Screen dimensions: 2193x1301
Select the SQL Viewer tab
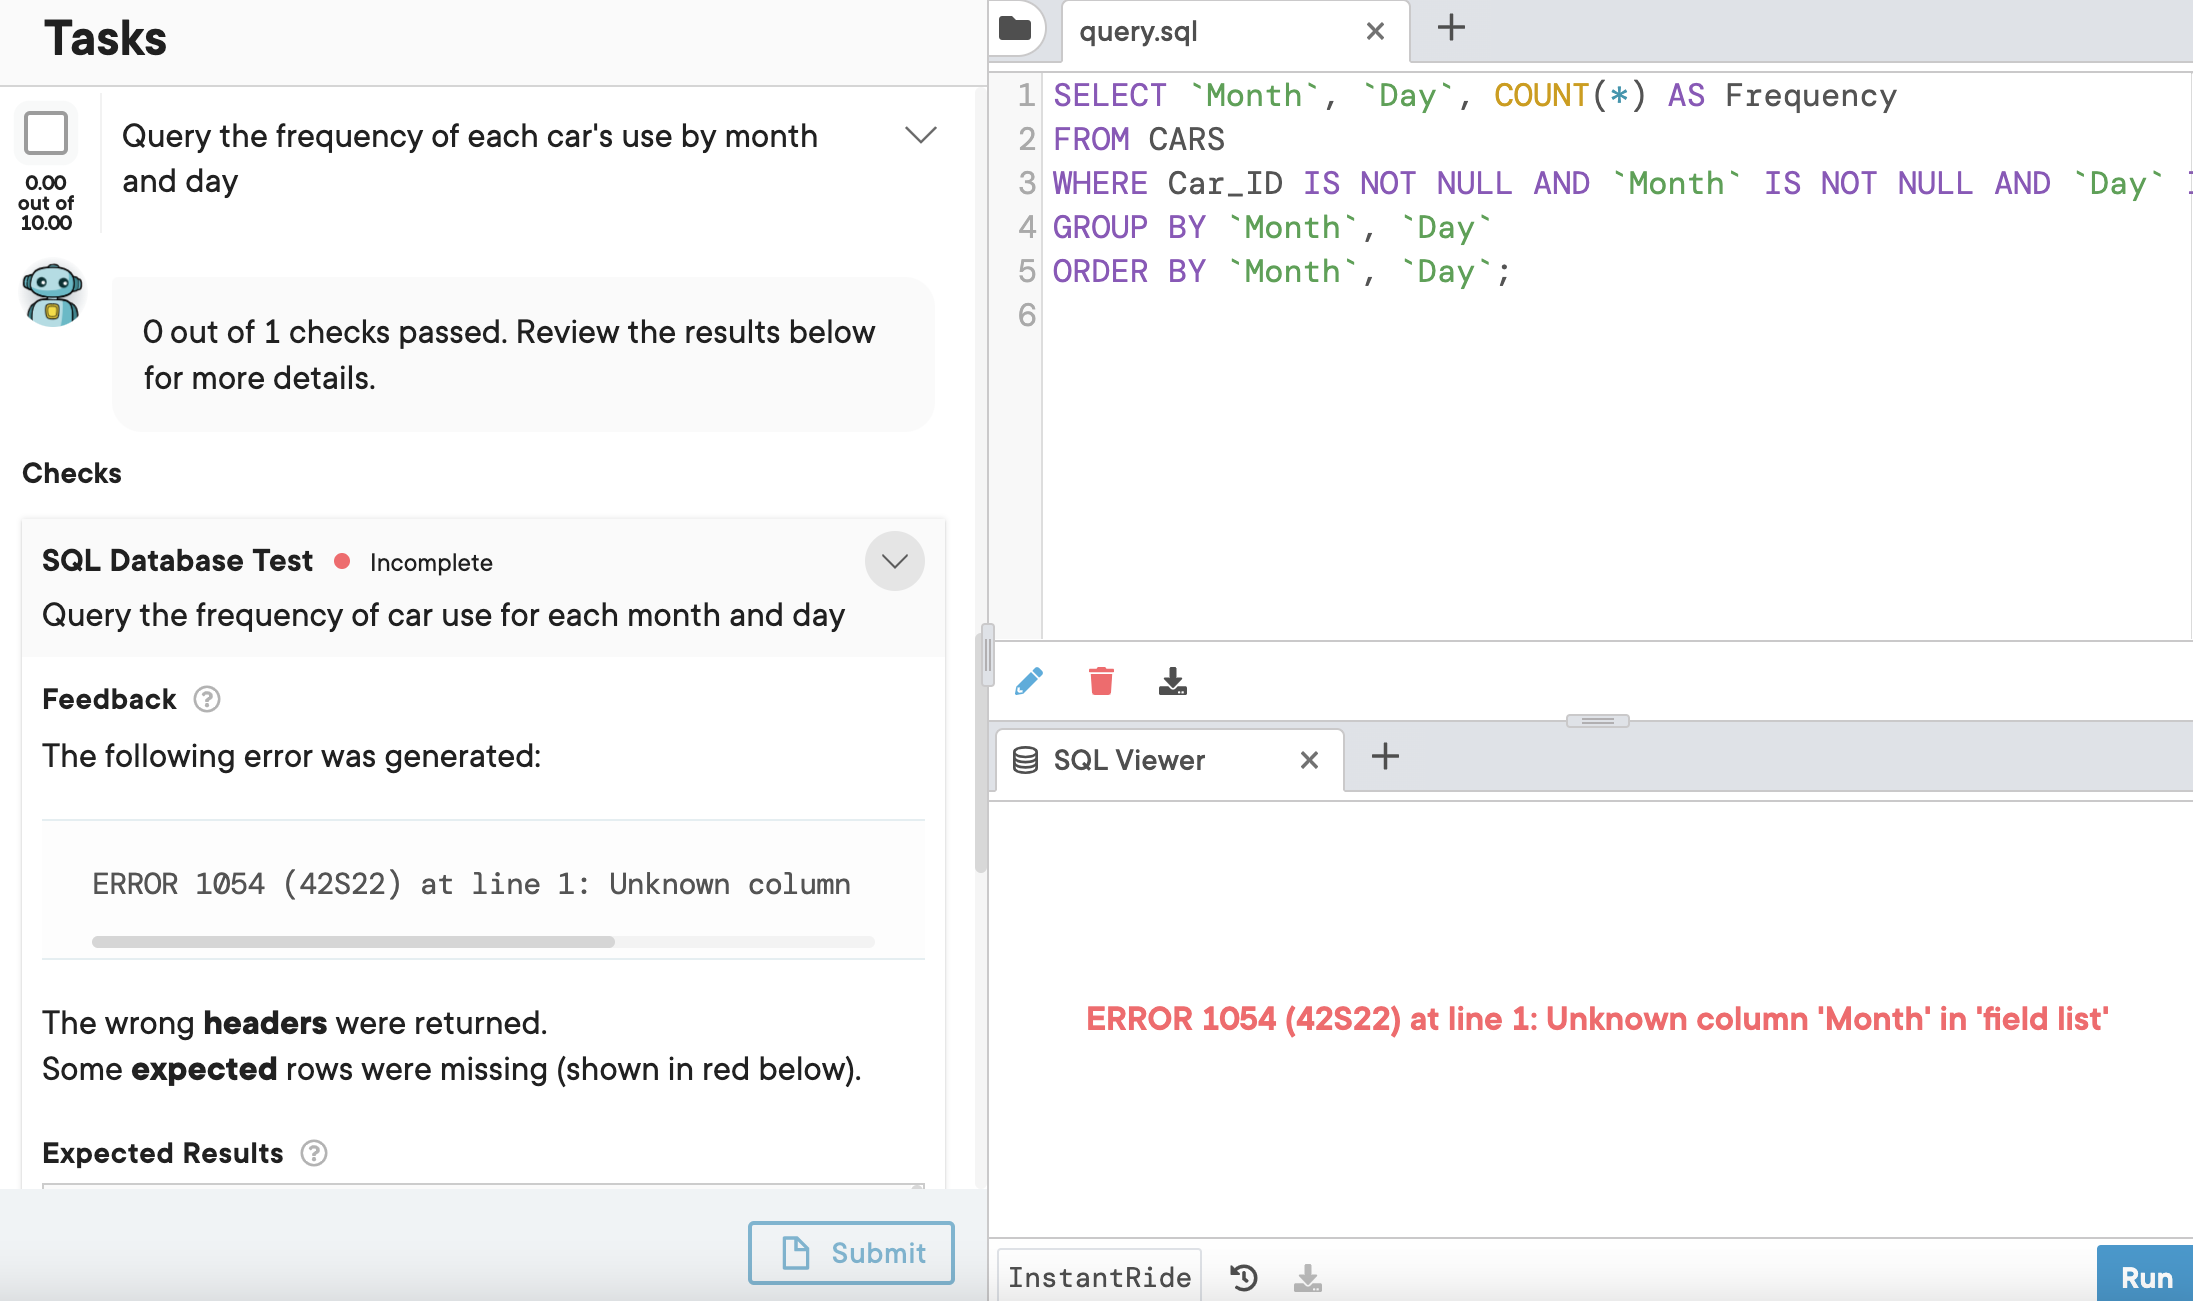pos(1128,759)
